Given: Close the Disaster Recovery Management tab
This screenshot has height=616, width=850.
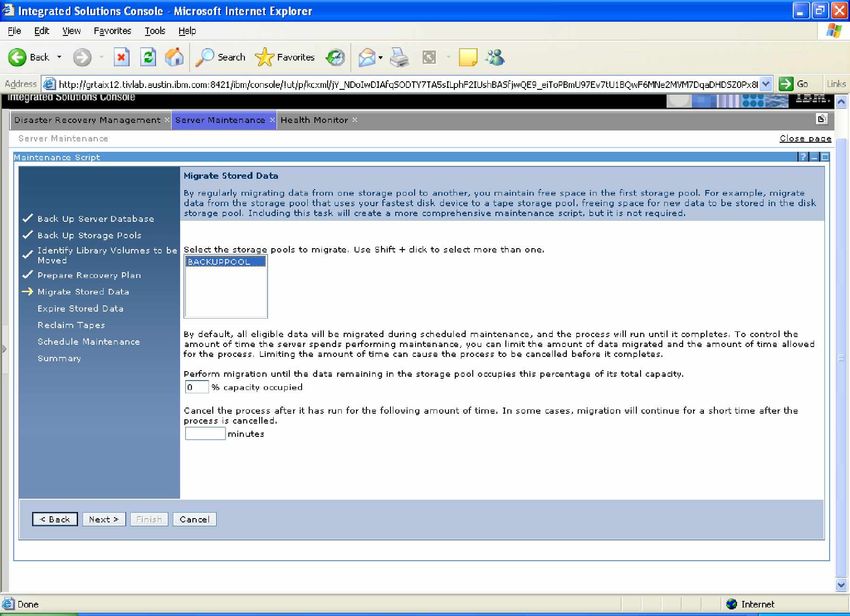Looking at the screenshot, I should pos(167,120).
